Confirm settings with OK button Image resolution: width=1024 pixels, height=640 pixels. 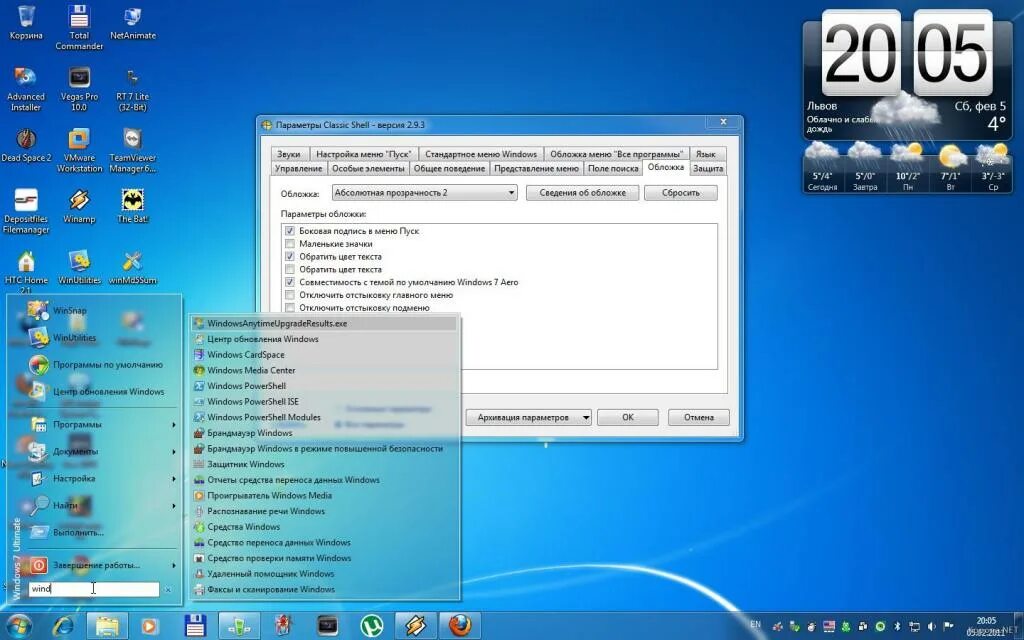pos(628,417)
